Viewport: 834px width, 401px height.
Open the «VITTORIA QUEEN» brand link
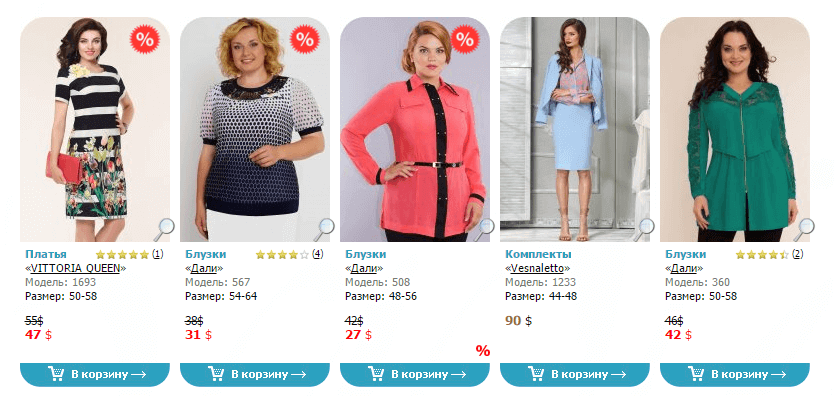pyautogui.click(x=76, y=268)
